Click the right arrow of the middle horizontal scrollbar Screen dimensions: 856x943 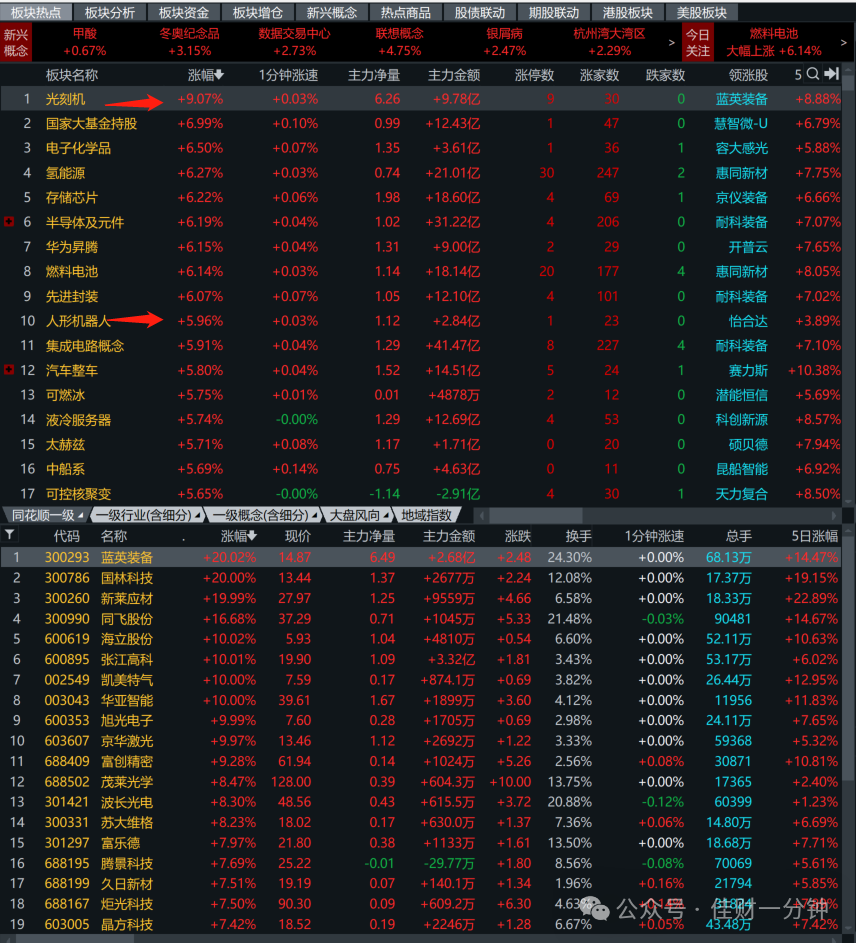[x=834, y=515]
